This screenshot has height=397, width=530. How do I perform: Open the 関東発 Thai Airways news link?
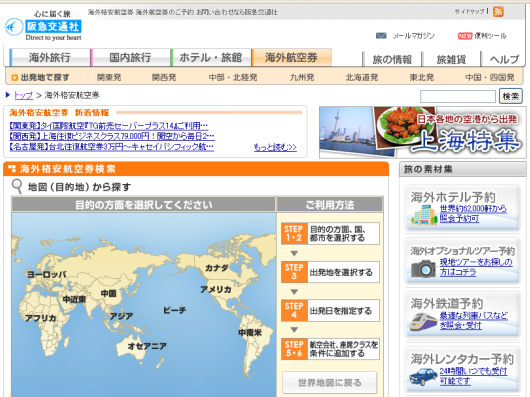coord(109,126)
